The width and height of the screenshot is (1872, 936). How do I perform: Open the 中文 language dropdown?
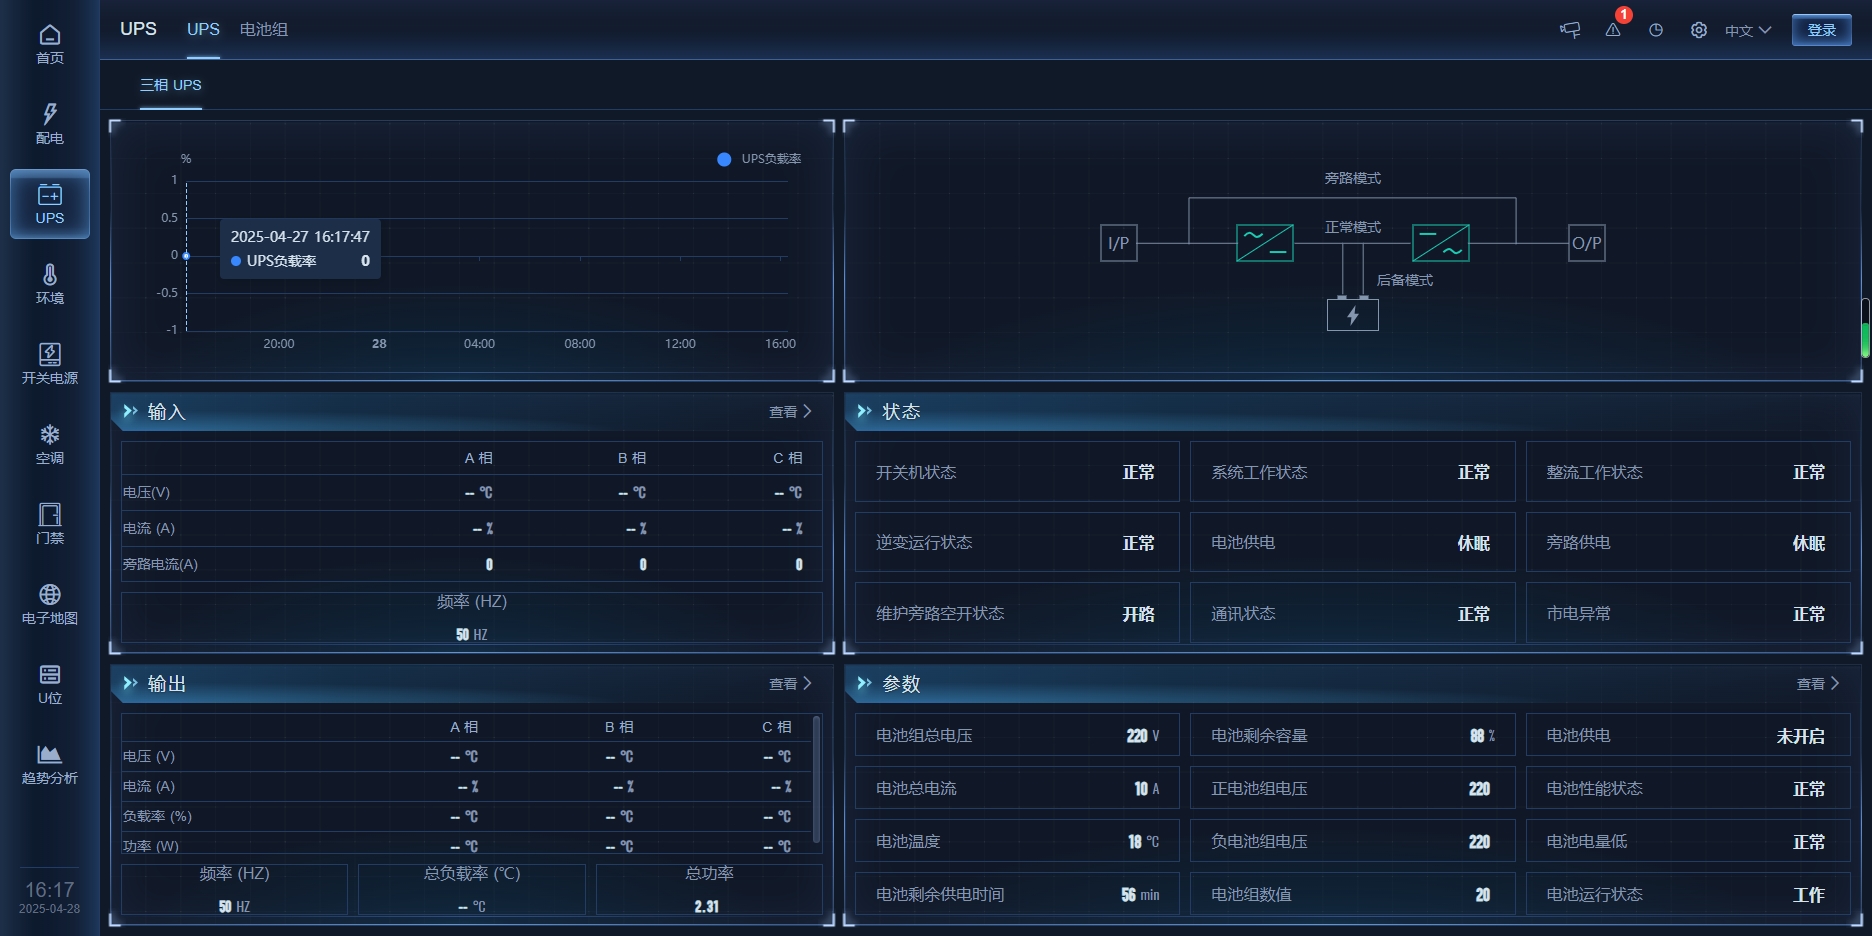pos(1747,30)
